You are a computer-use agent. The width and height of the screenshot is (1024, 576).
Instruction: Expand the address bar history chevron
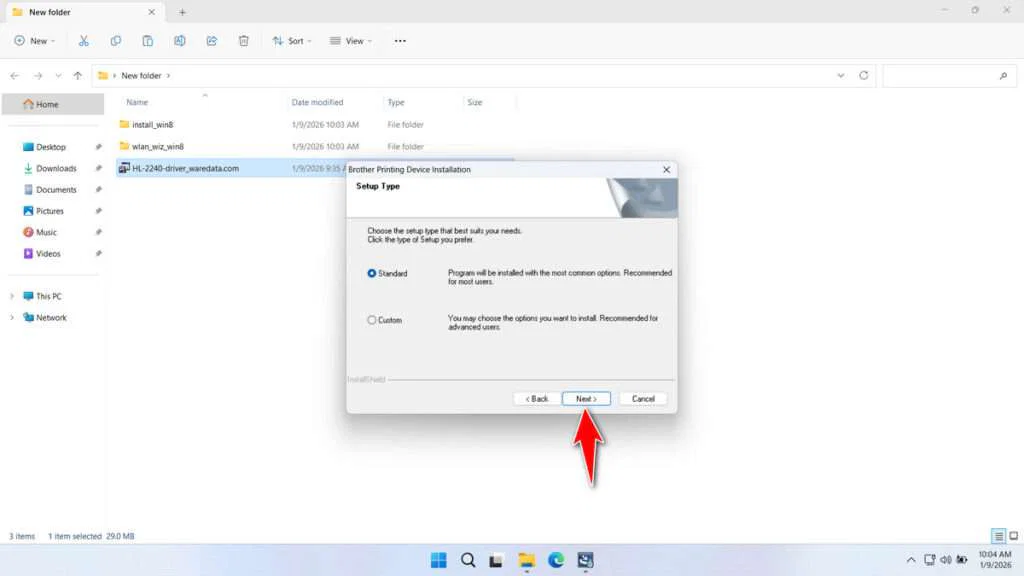coord(841,75)
